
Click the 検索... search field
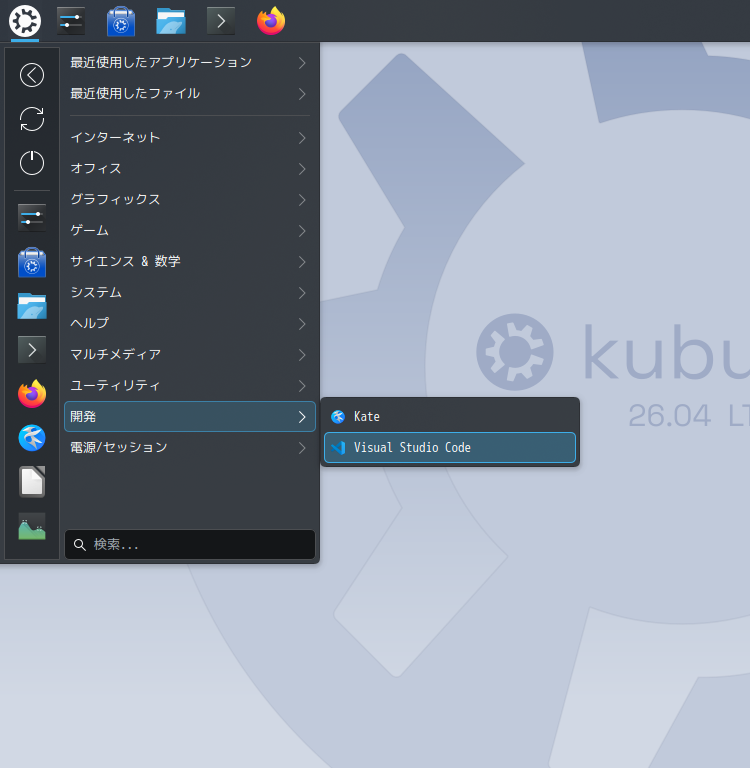pyautogui.click(x=190, y=545)
